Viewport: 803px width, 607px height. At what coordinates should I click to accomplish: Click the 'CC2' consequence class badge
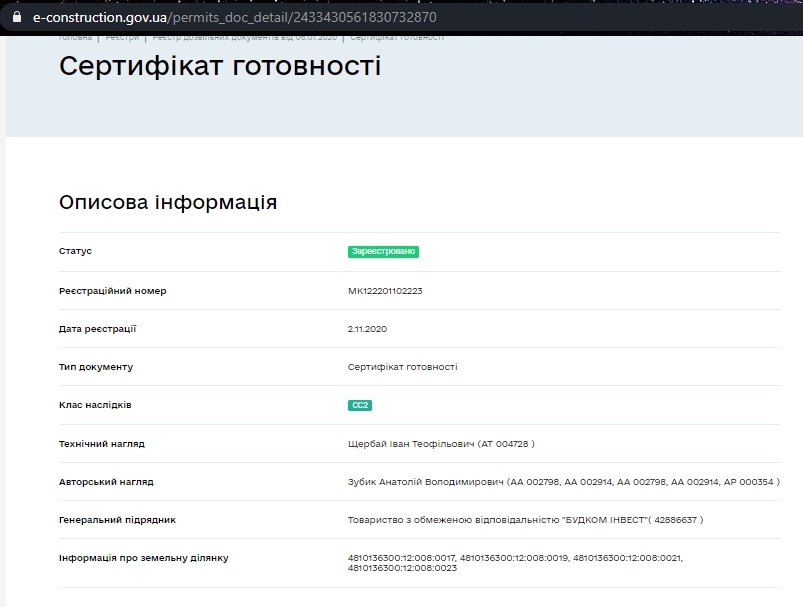(x=360, y=405)
